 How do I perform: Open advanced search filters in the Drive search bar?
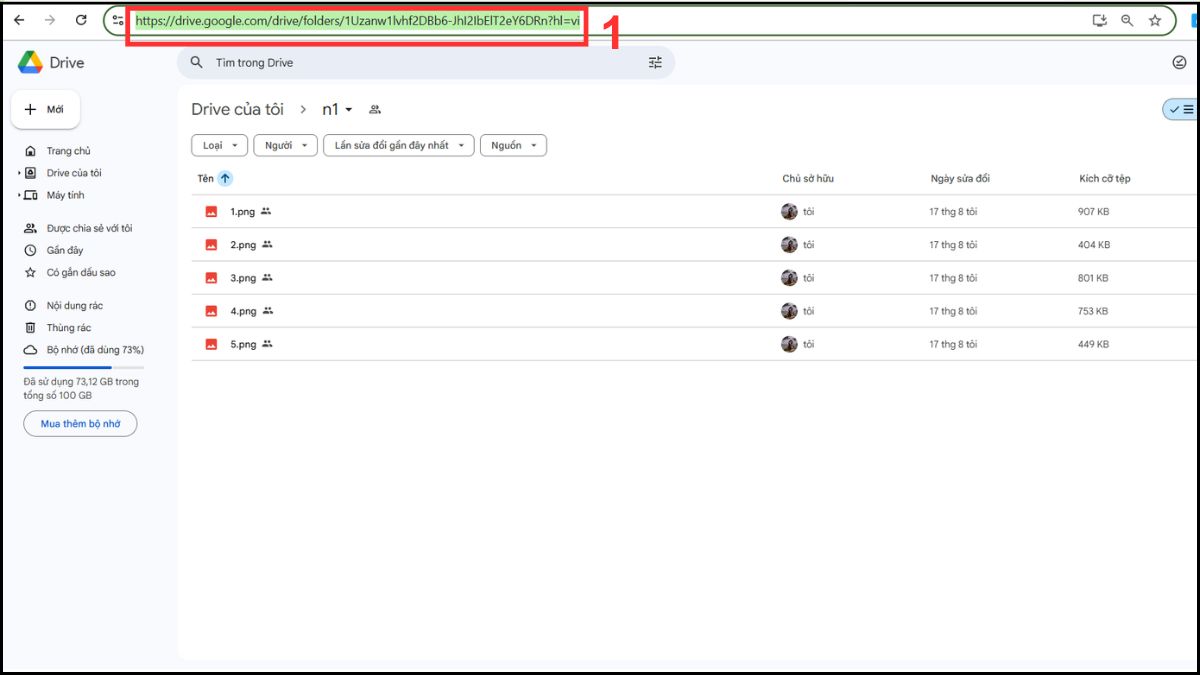(x=655, y=62)
